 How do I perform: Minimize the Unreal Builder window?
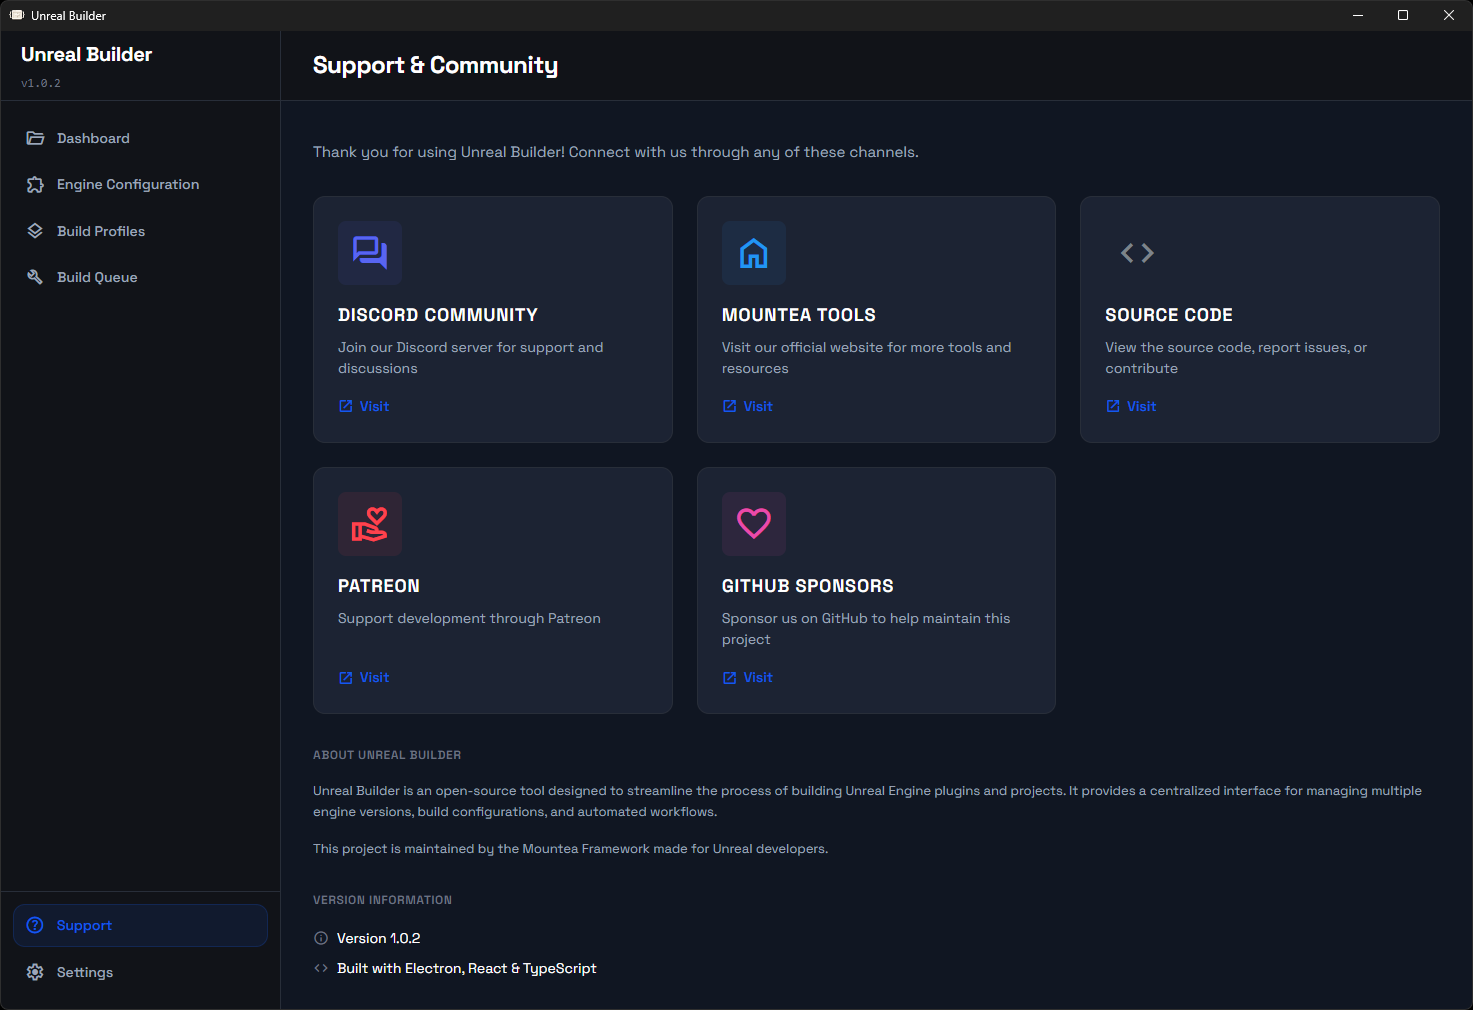[x=1358, y=15]
